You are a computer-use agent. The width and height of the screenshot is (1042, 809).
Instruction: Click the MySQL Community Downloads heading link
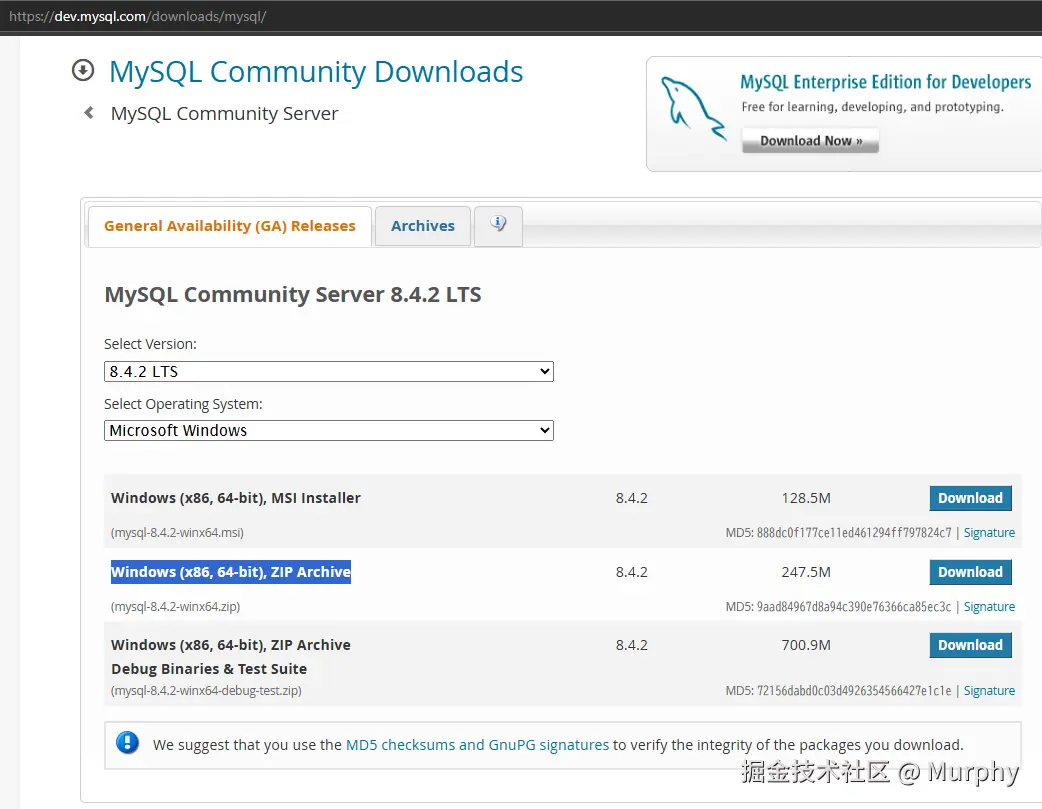point(316,72)
